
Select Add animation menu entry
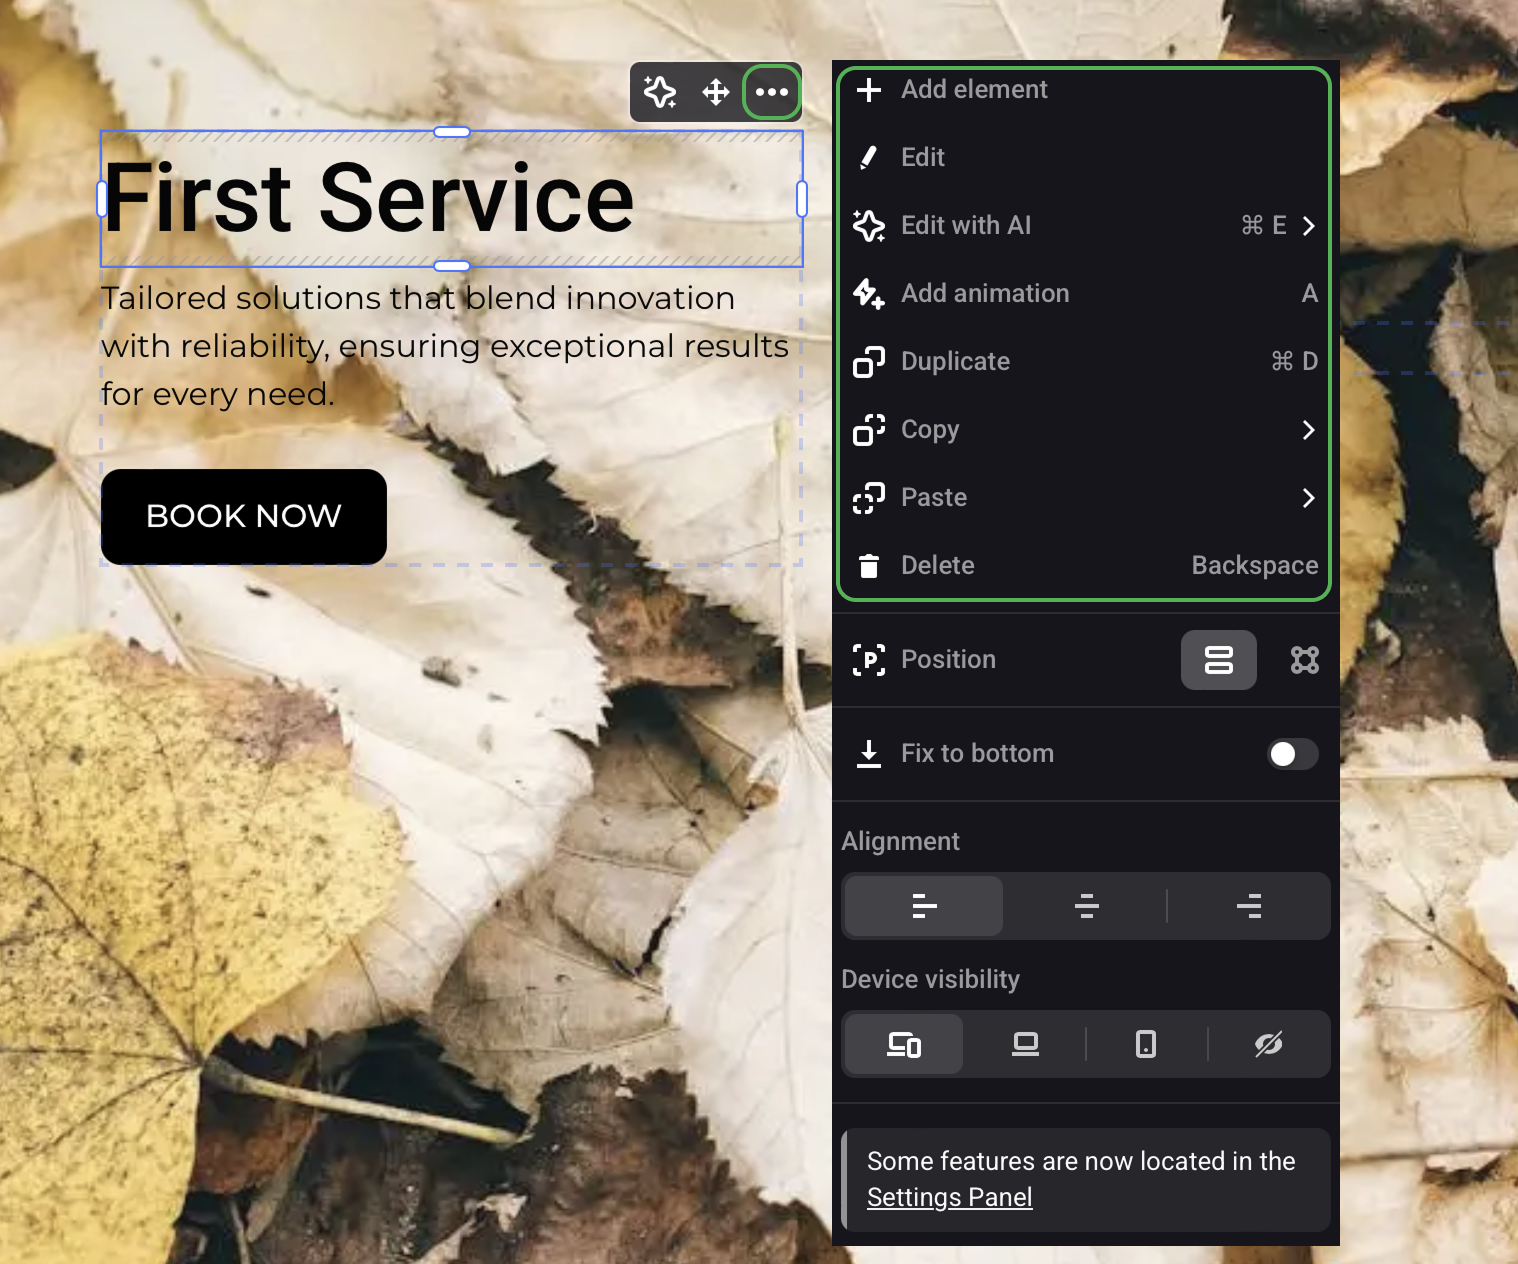(984, 294)
